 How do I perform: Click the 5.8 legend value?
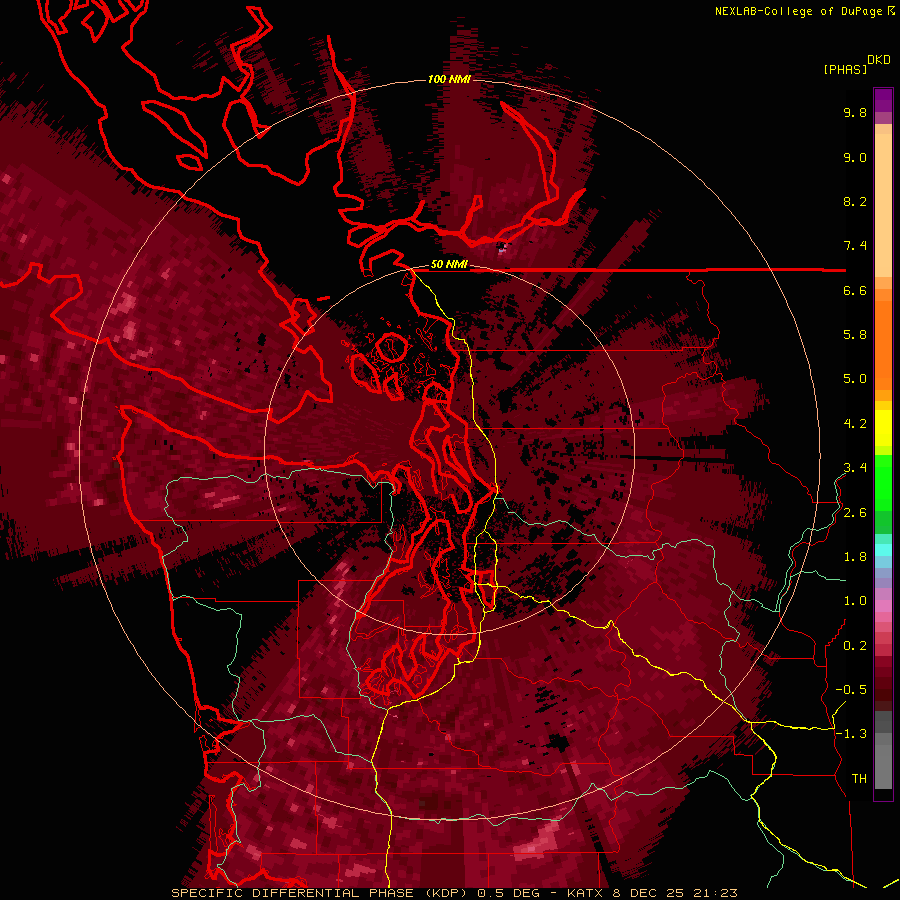(x=855, y=335)
